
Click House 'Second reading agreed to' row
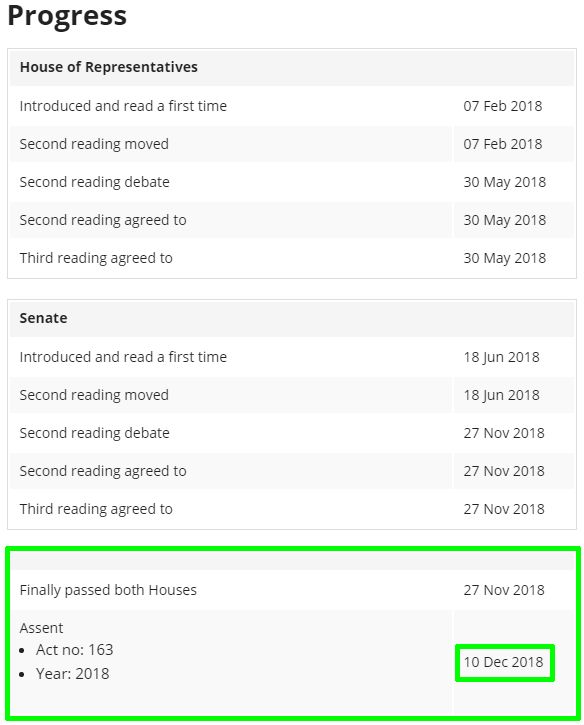pyautogui.click(x=292, y=220)
